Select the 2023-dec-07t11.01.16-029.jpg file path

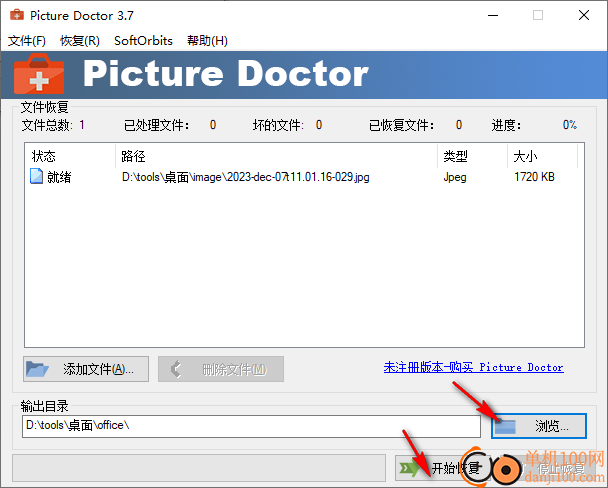(245, 177)
